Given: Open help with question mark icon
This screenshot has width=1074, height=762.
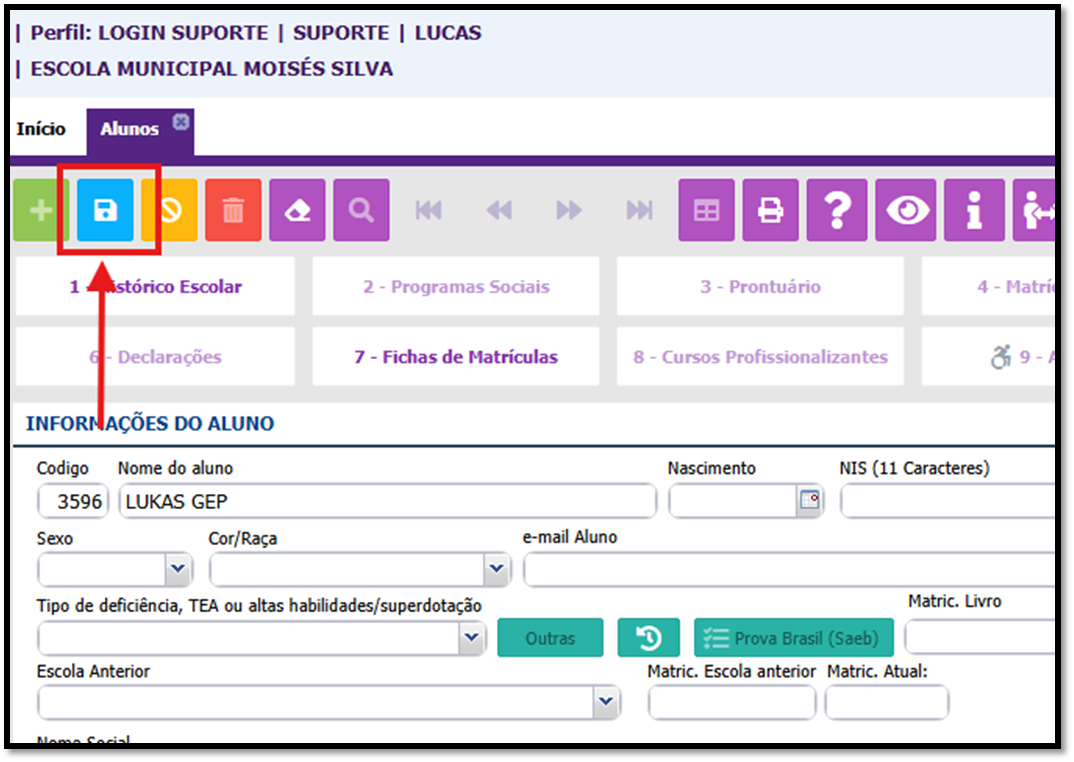Looking at the screenshot, I should 837,211.
